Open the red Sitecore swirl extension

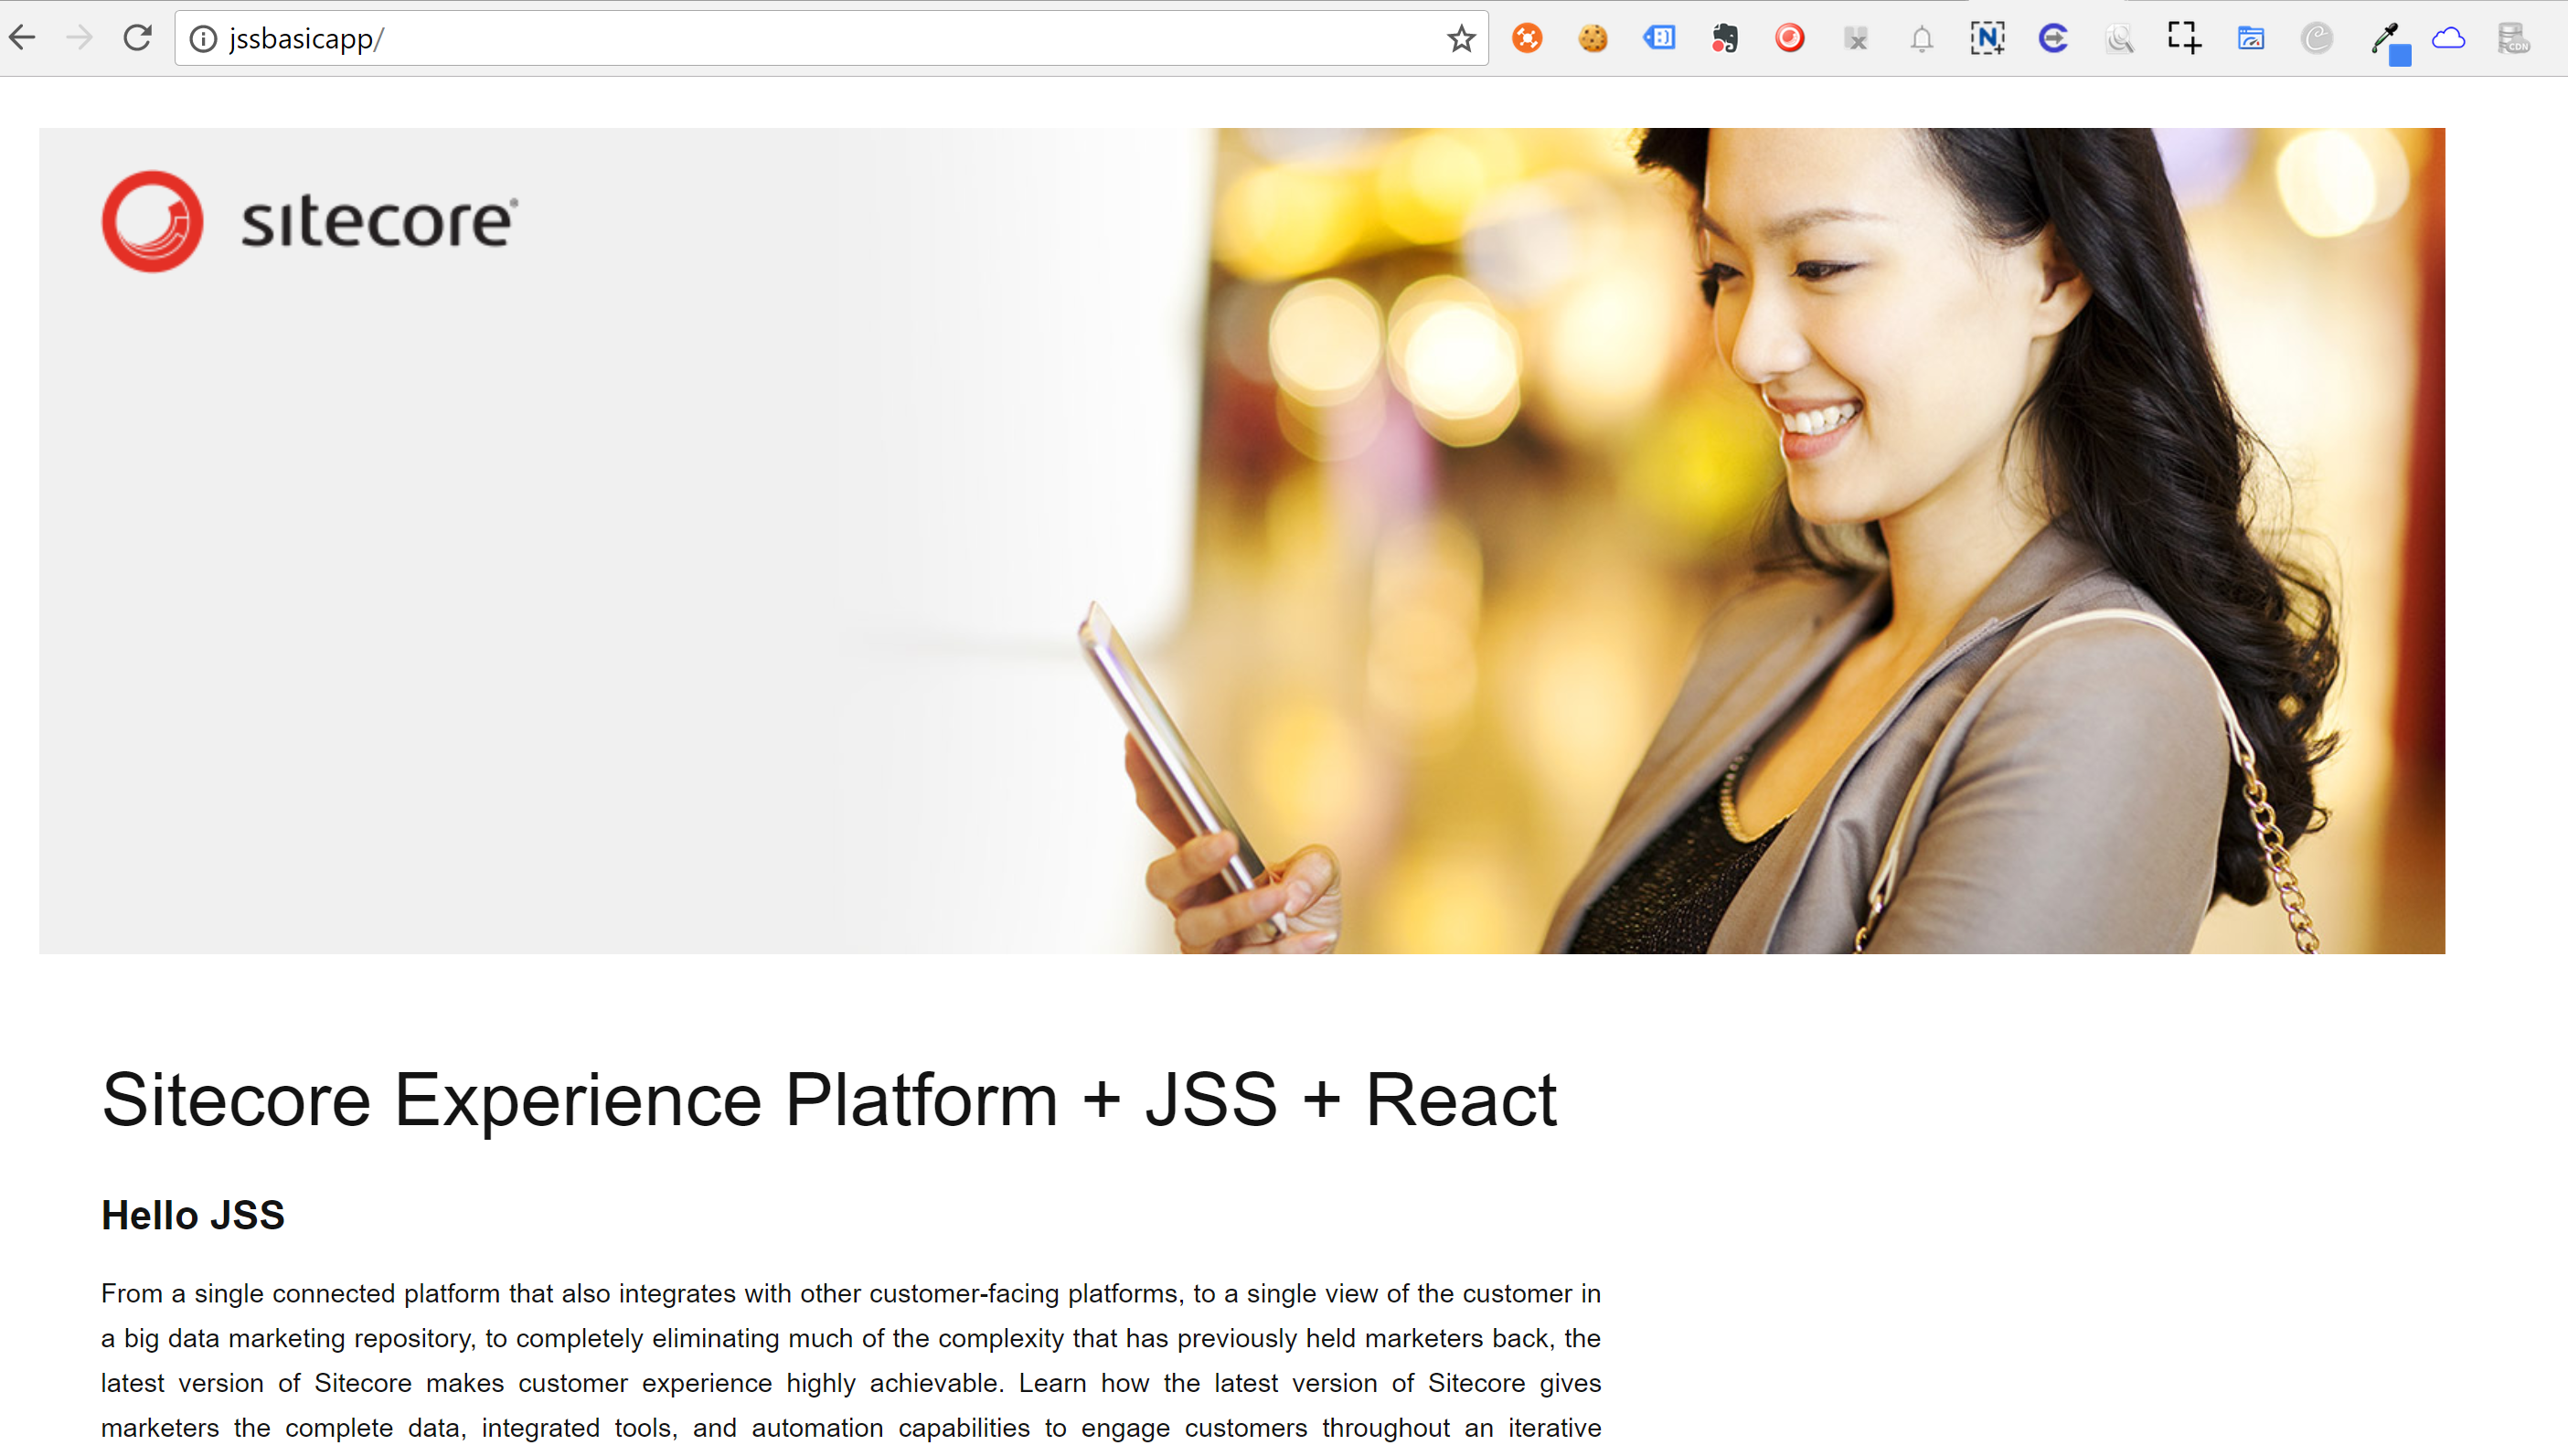[1790, 39]
